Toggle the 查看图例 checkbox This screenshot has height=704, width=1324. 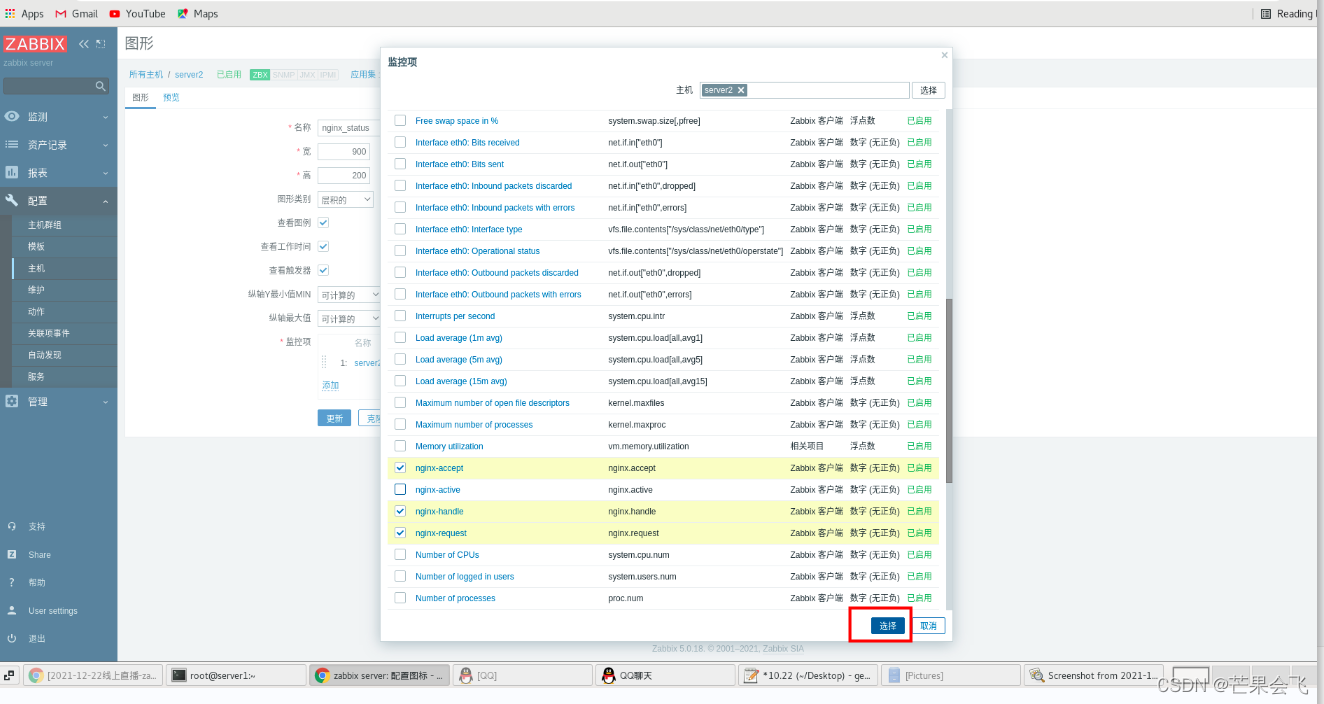323,222
